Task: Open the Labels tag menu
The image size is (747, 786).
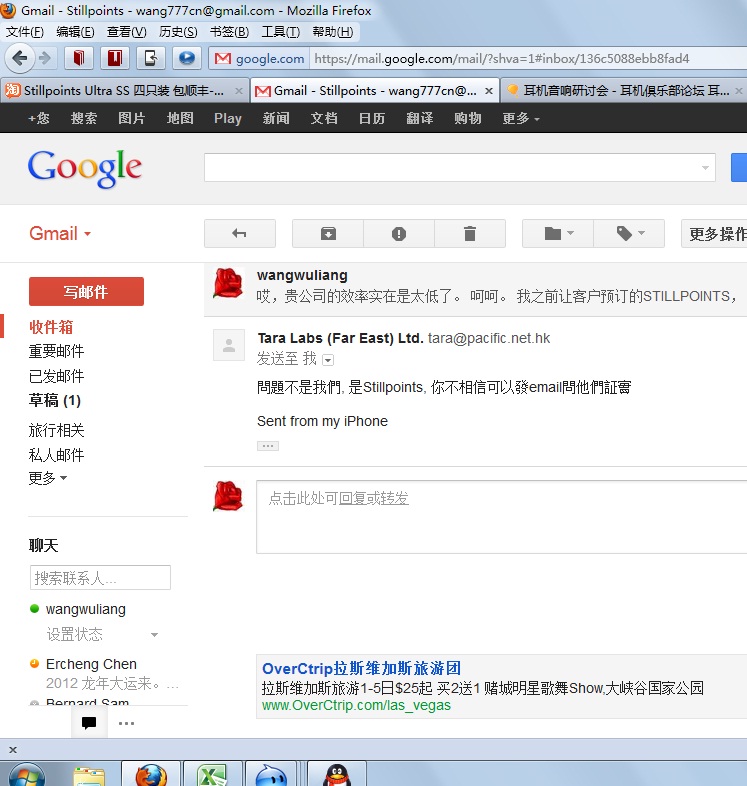Action: pos(629,234)
